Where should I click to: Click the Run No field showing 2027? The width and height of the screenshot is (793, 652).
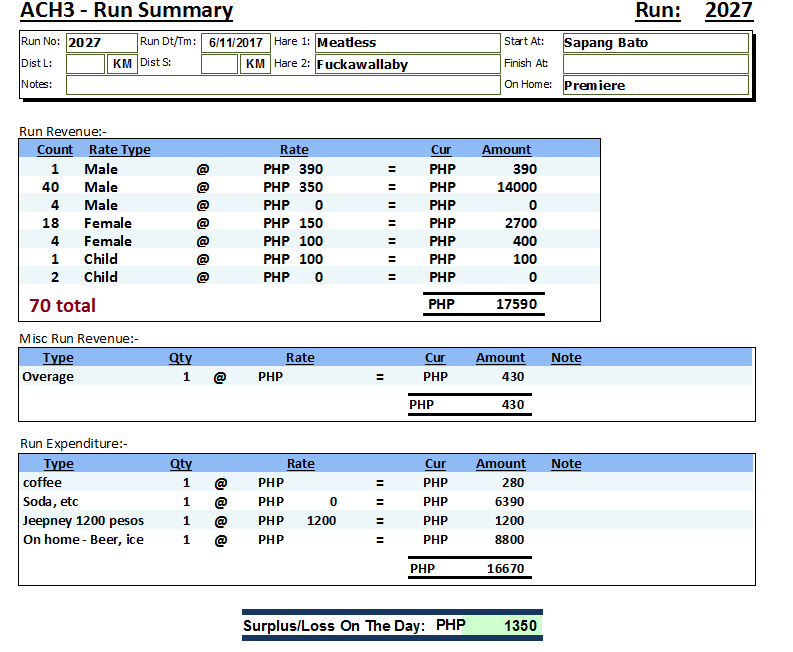(x=101, y=43)
